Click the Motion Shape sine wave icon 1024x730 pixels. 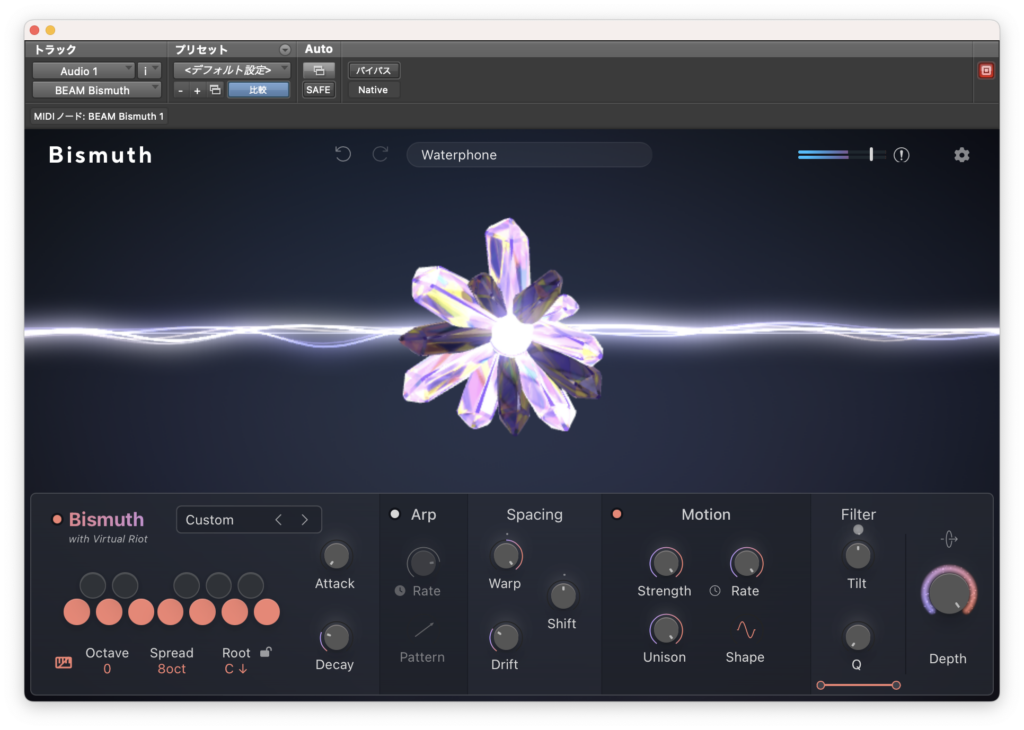point(746,630)
